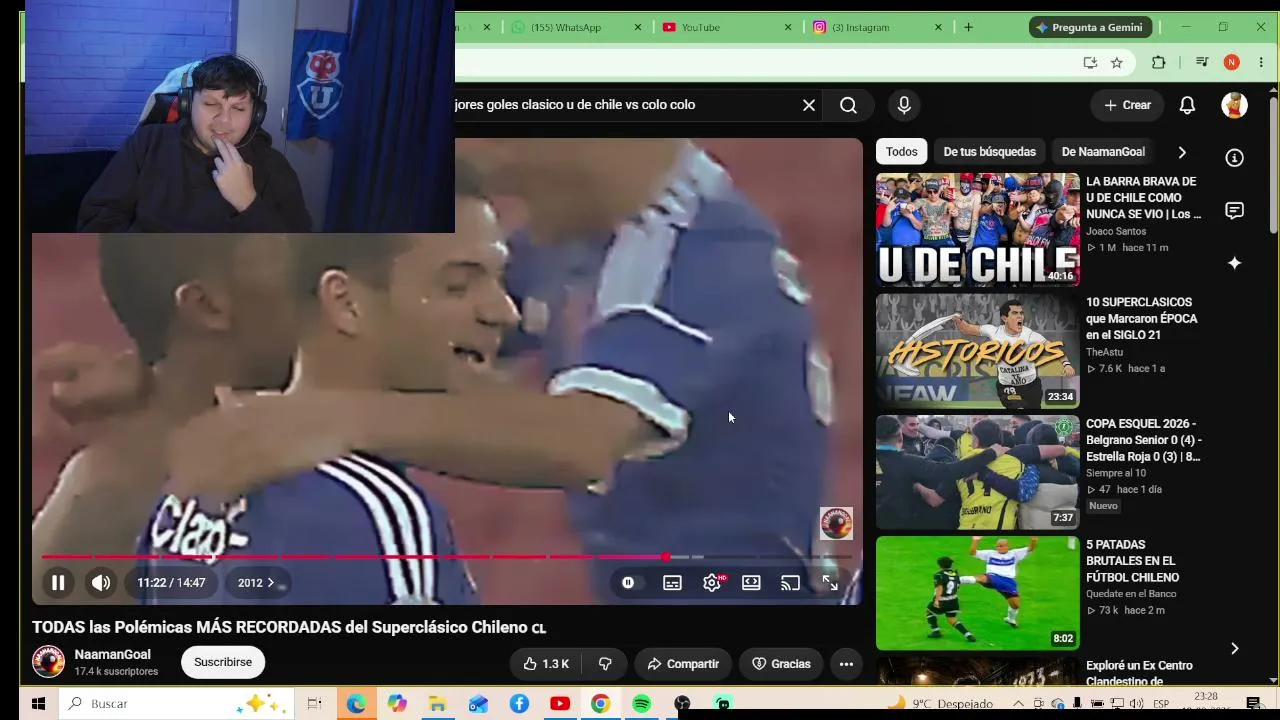This screenshot has height=720, width=1280.
Task: Open File Explorer from the taskbar
Action: [437, 704]
